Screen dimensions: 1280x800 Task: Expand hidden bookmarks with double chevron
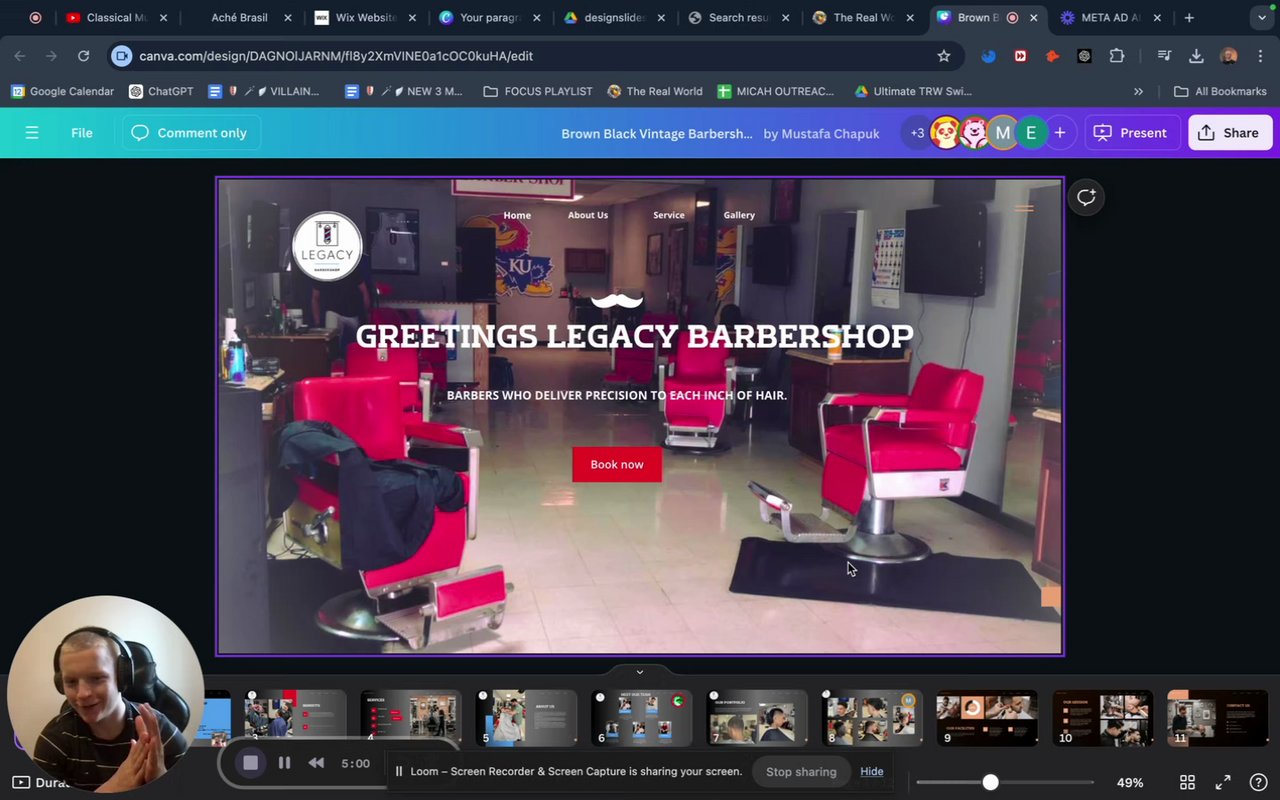1138,91
